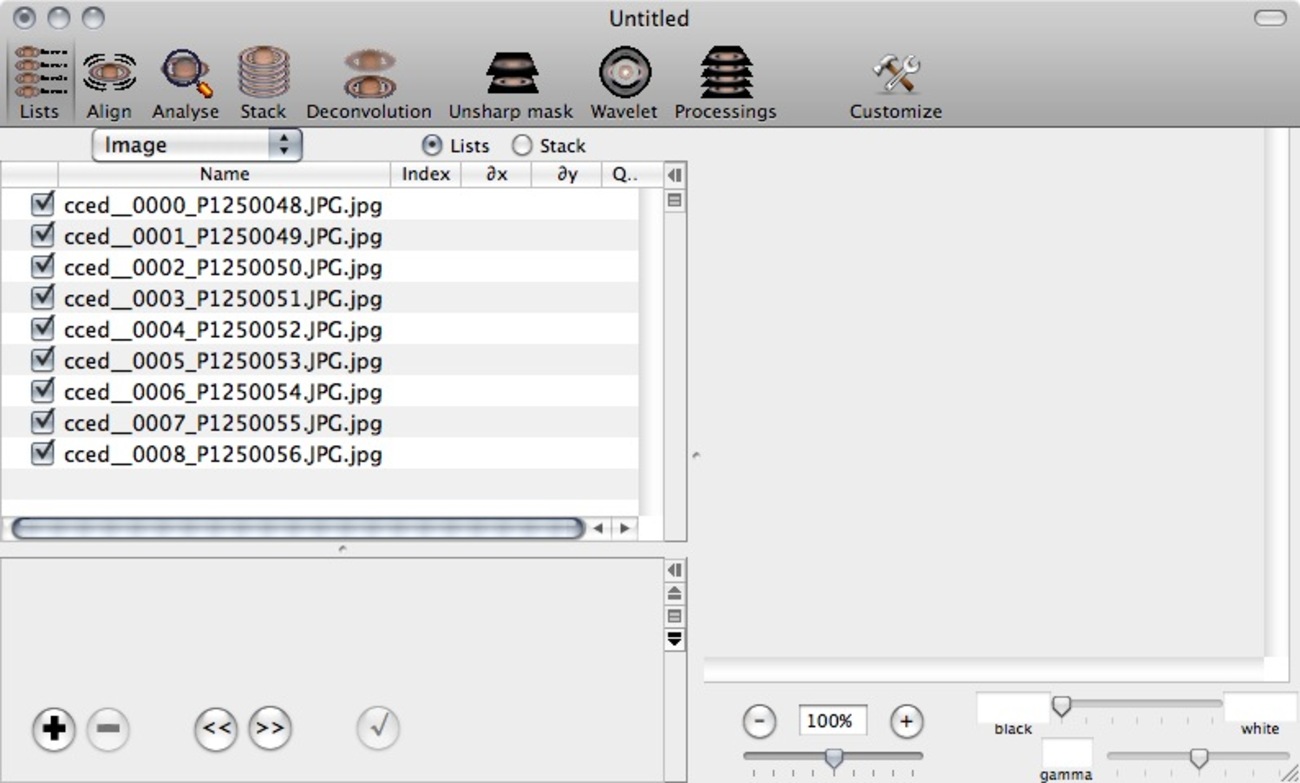The width and height of the screenshot is (1300, 783).
Task: Click the ∂y column header
Action: pyautogui.click(x=567, y=174)
